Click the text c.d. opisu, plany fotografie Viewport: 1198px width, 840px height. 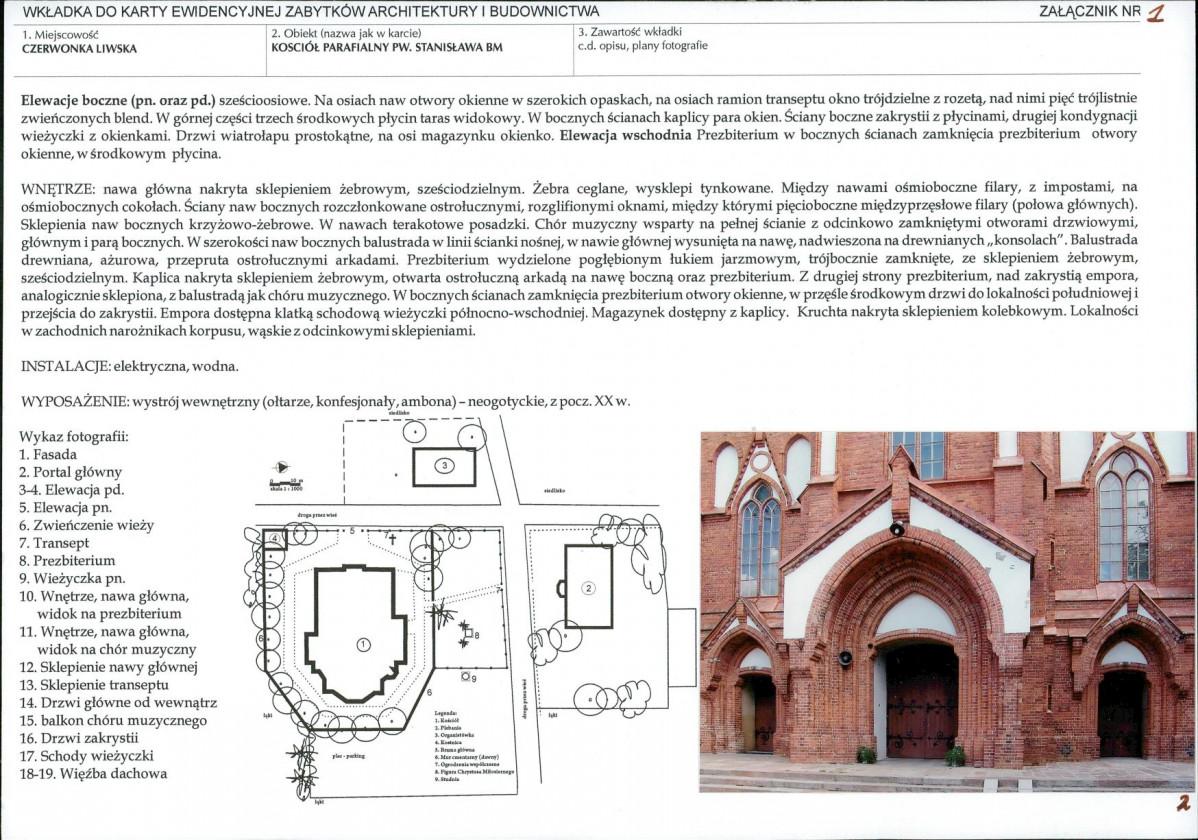(x=643, y=45)
